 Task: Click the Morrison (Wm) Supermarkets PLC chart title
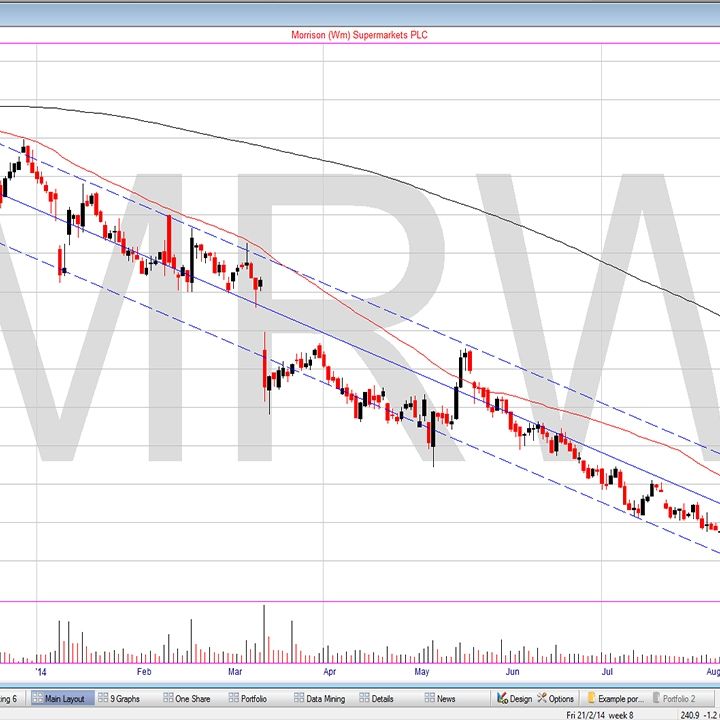pos(359,35)
